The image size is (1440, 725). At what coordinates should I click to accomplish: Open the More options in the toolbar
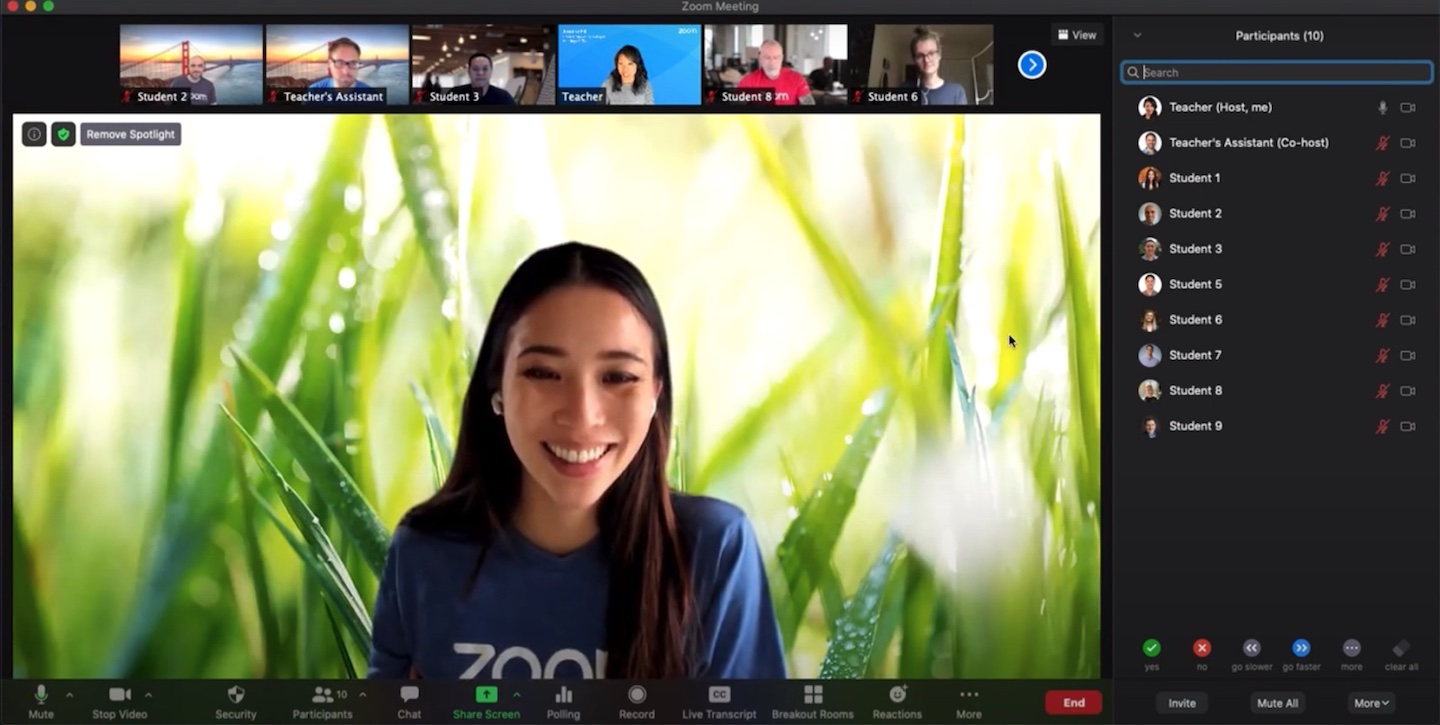pyautogui.click(x=968, y=700)
